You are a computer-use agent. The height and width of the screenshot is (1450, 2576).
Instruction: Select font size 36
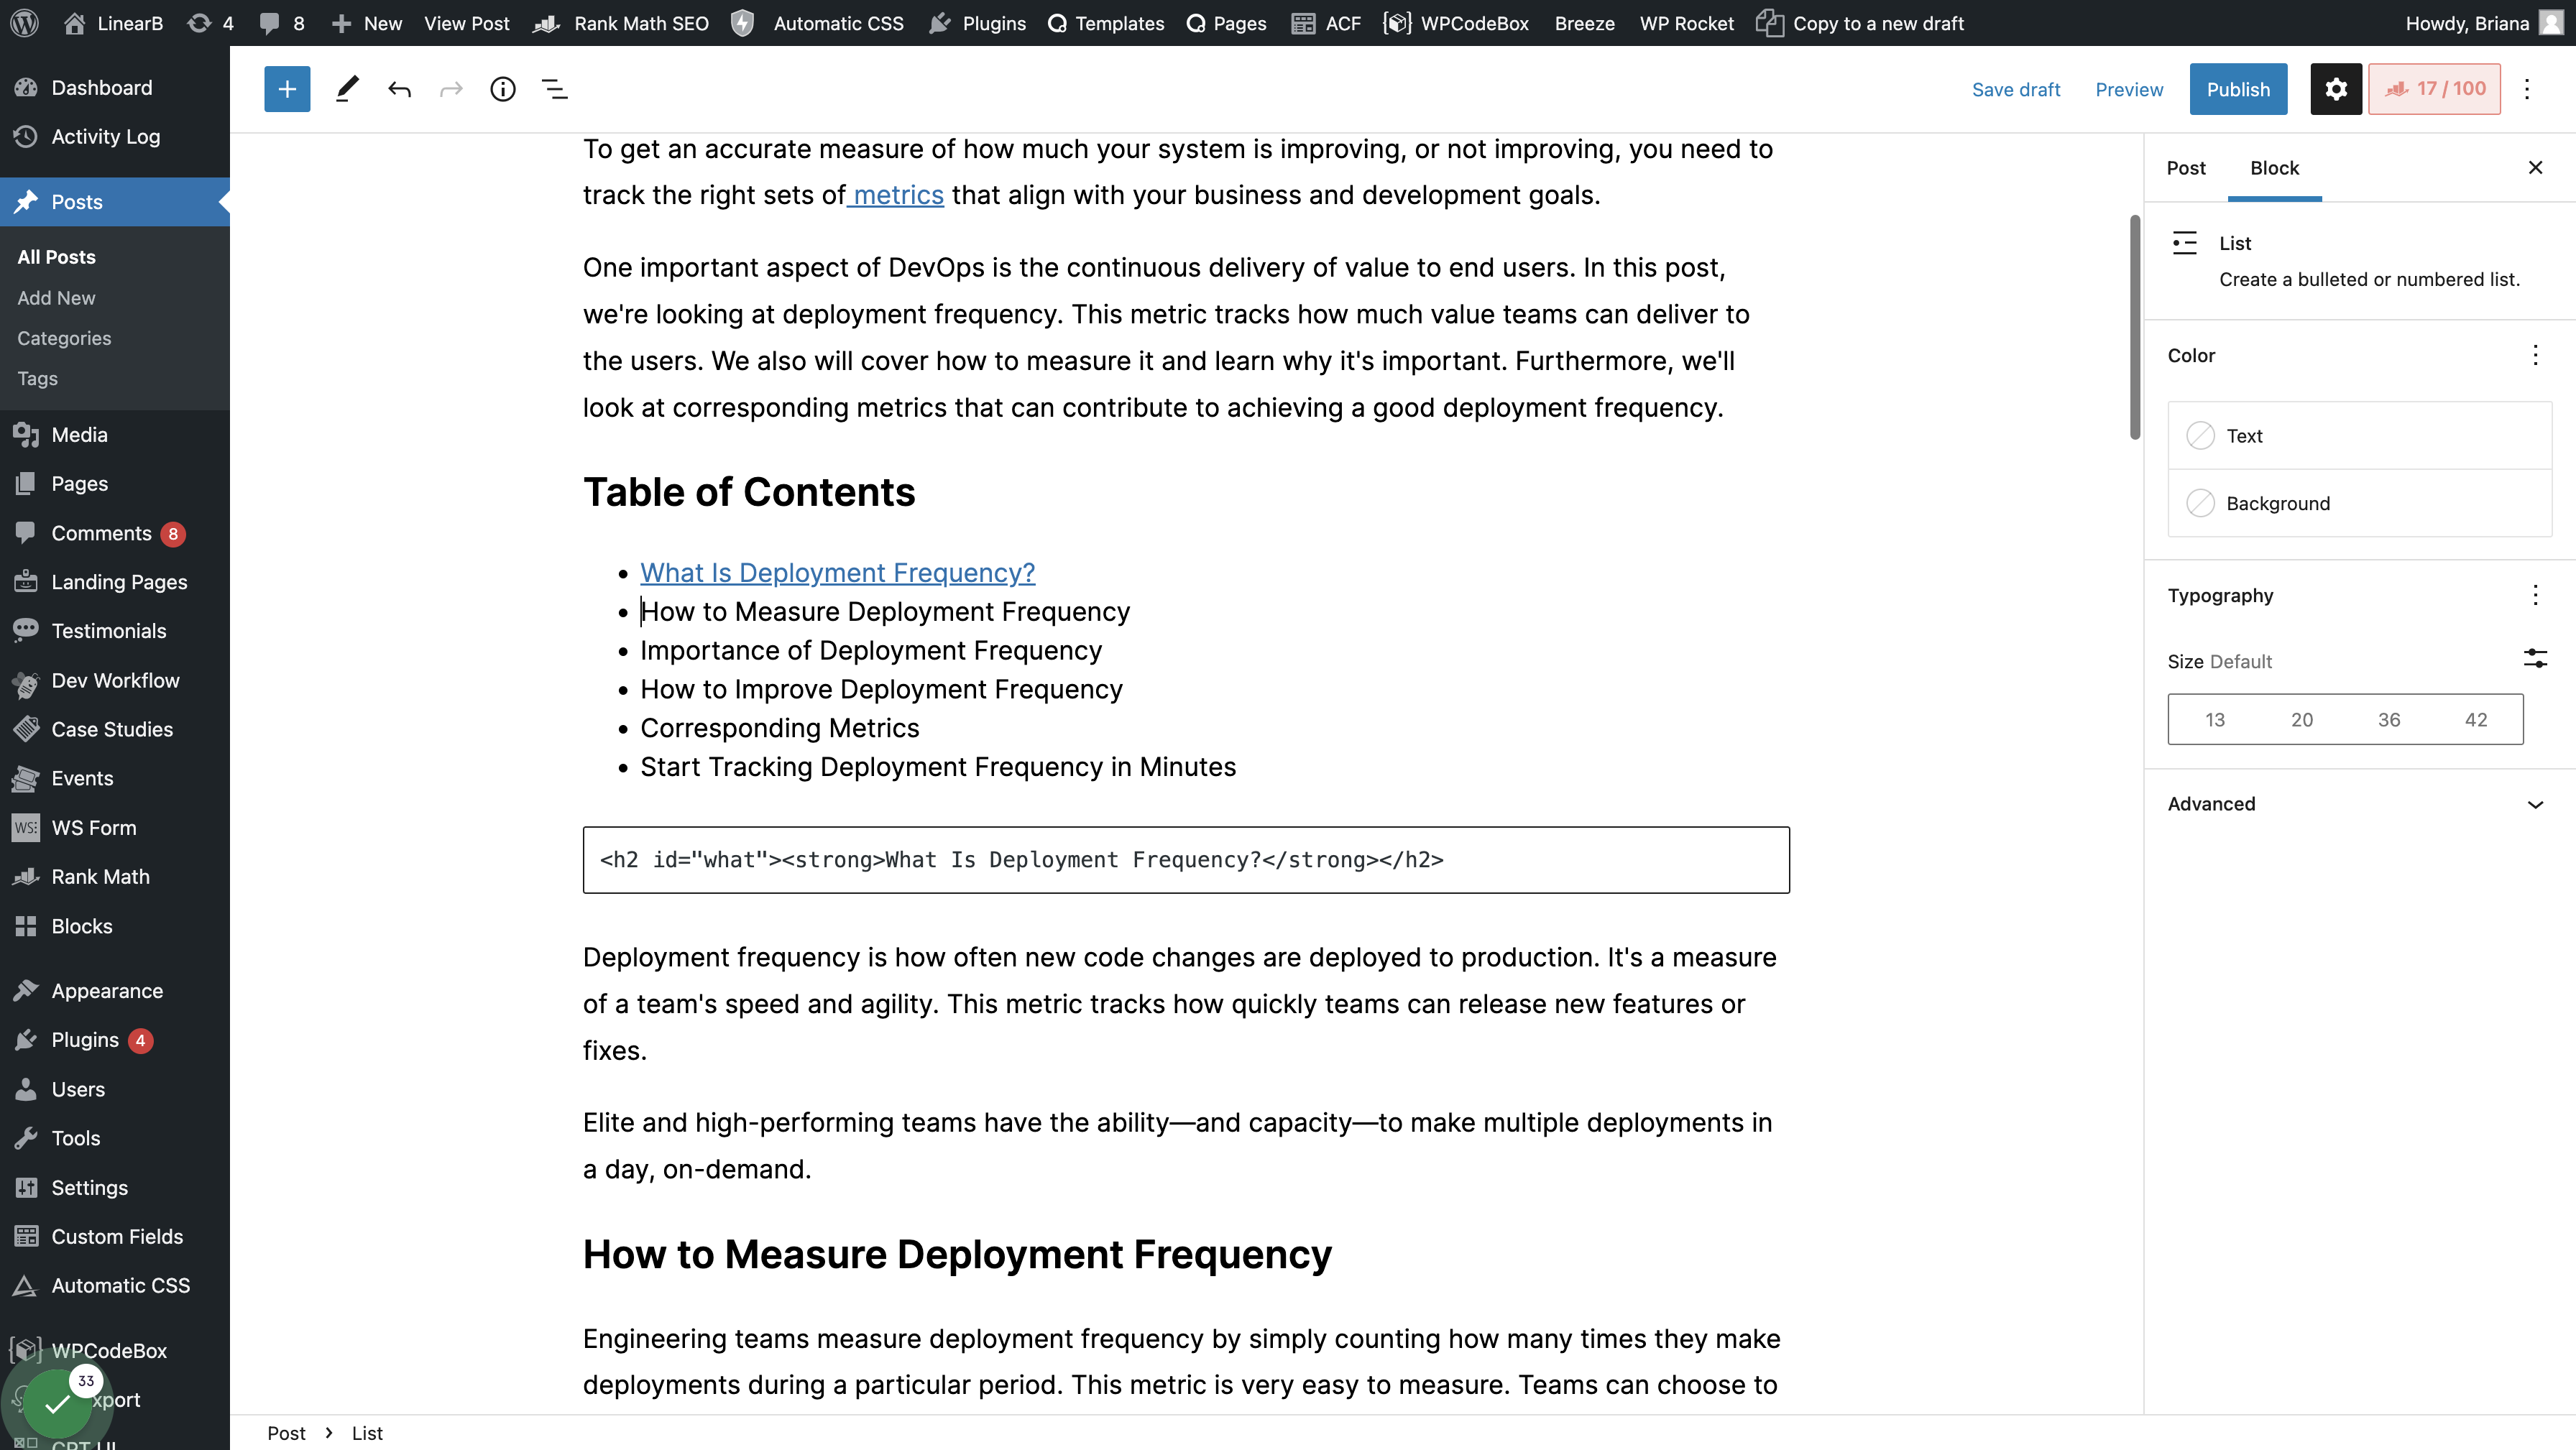[x=2389, y=720]
